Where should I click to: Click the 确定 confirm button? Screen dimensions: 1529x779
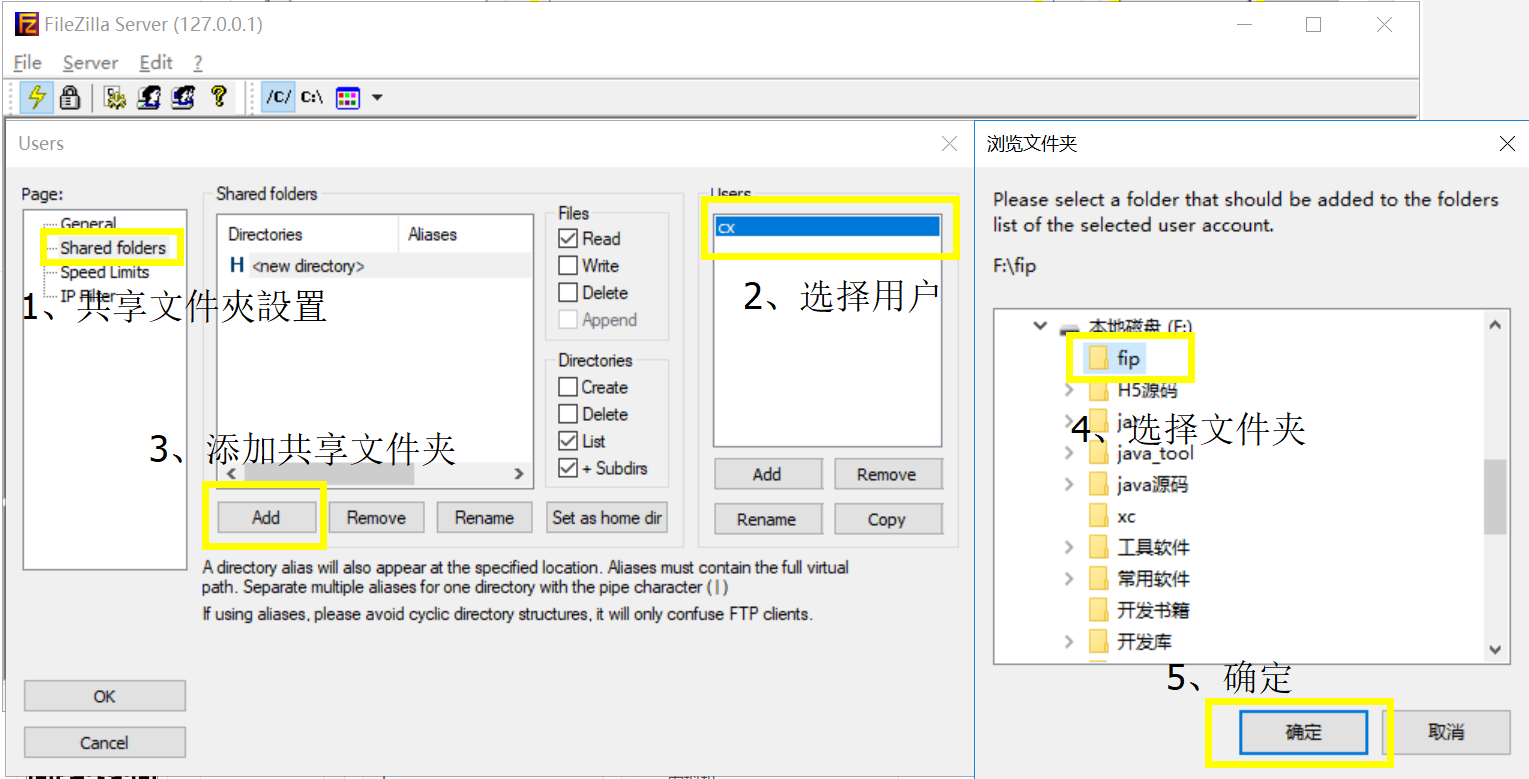click(1303, 732)
